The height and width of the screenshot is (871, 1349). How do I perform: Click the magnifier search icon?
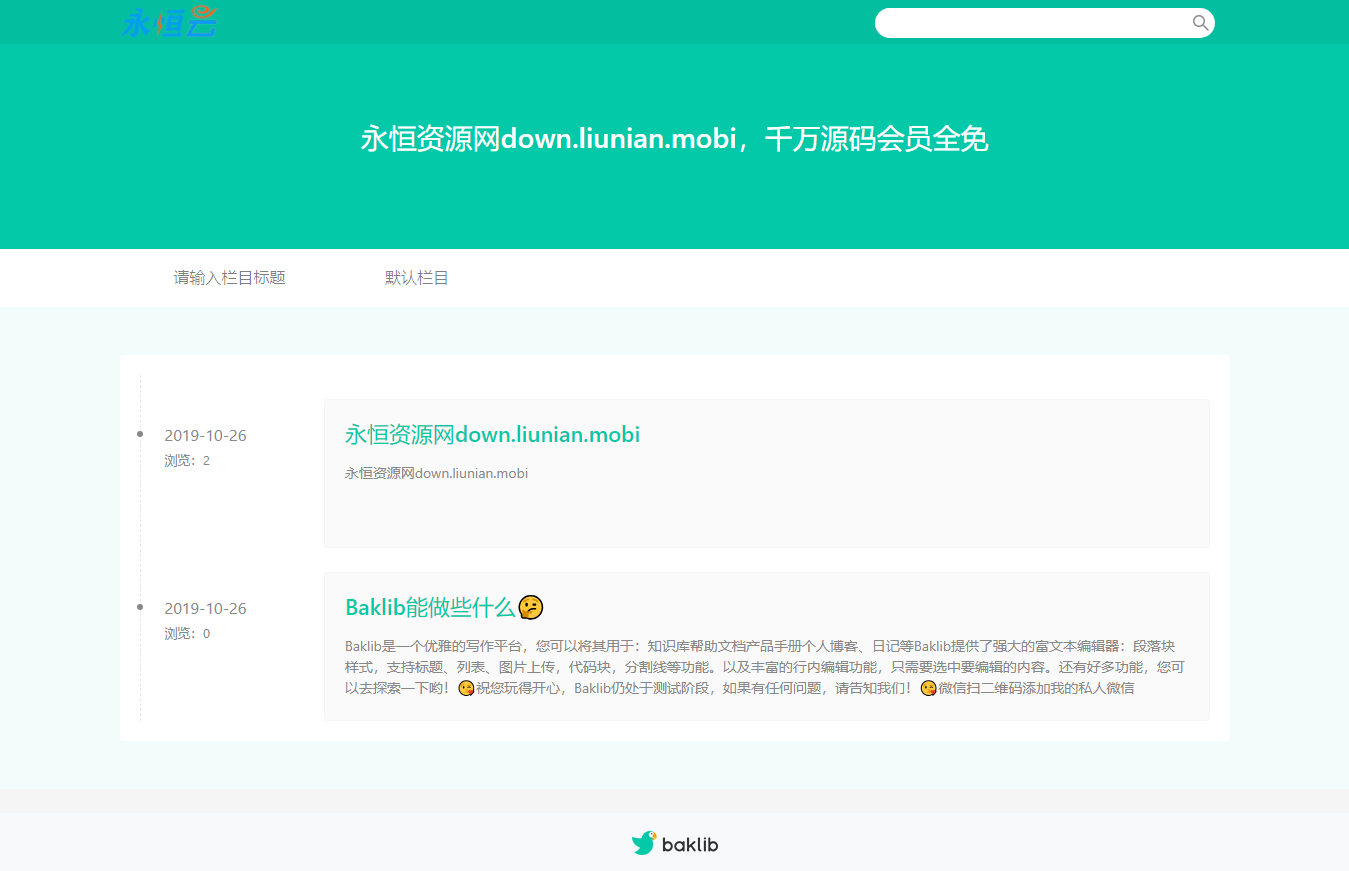coord(1200,23)
